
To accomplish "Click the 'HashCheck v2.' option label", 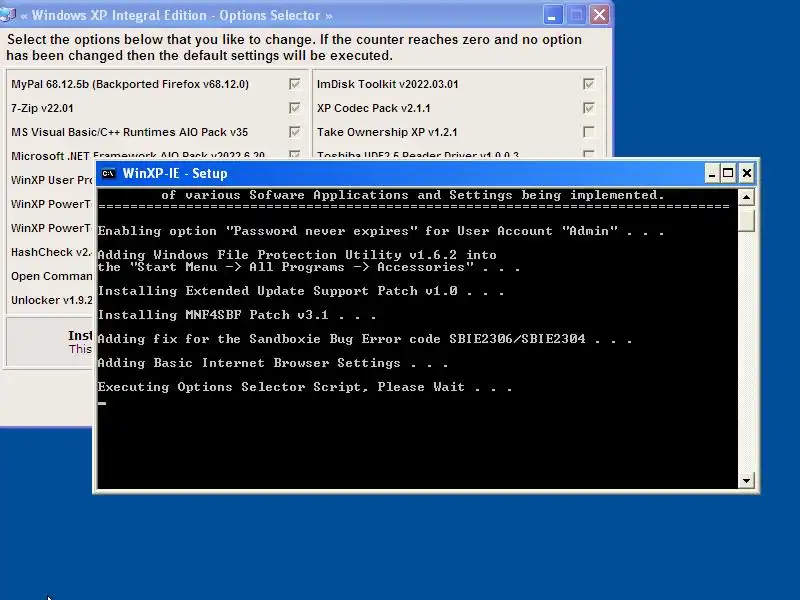I will (52, 252).
